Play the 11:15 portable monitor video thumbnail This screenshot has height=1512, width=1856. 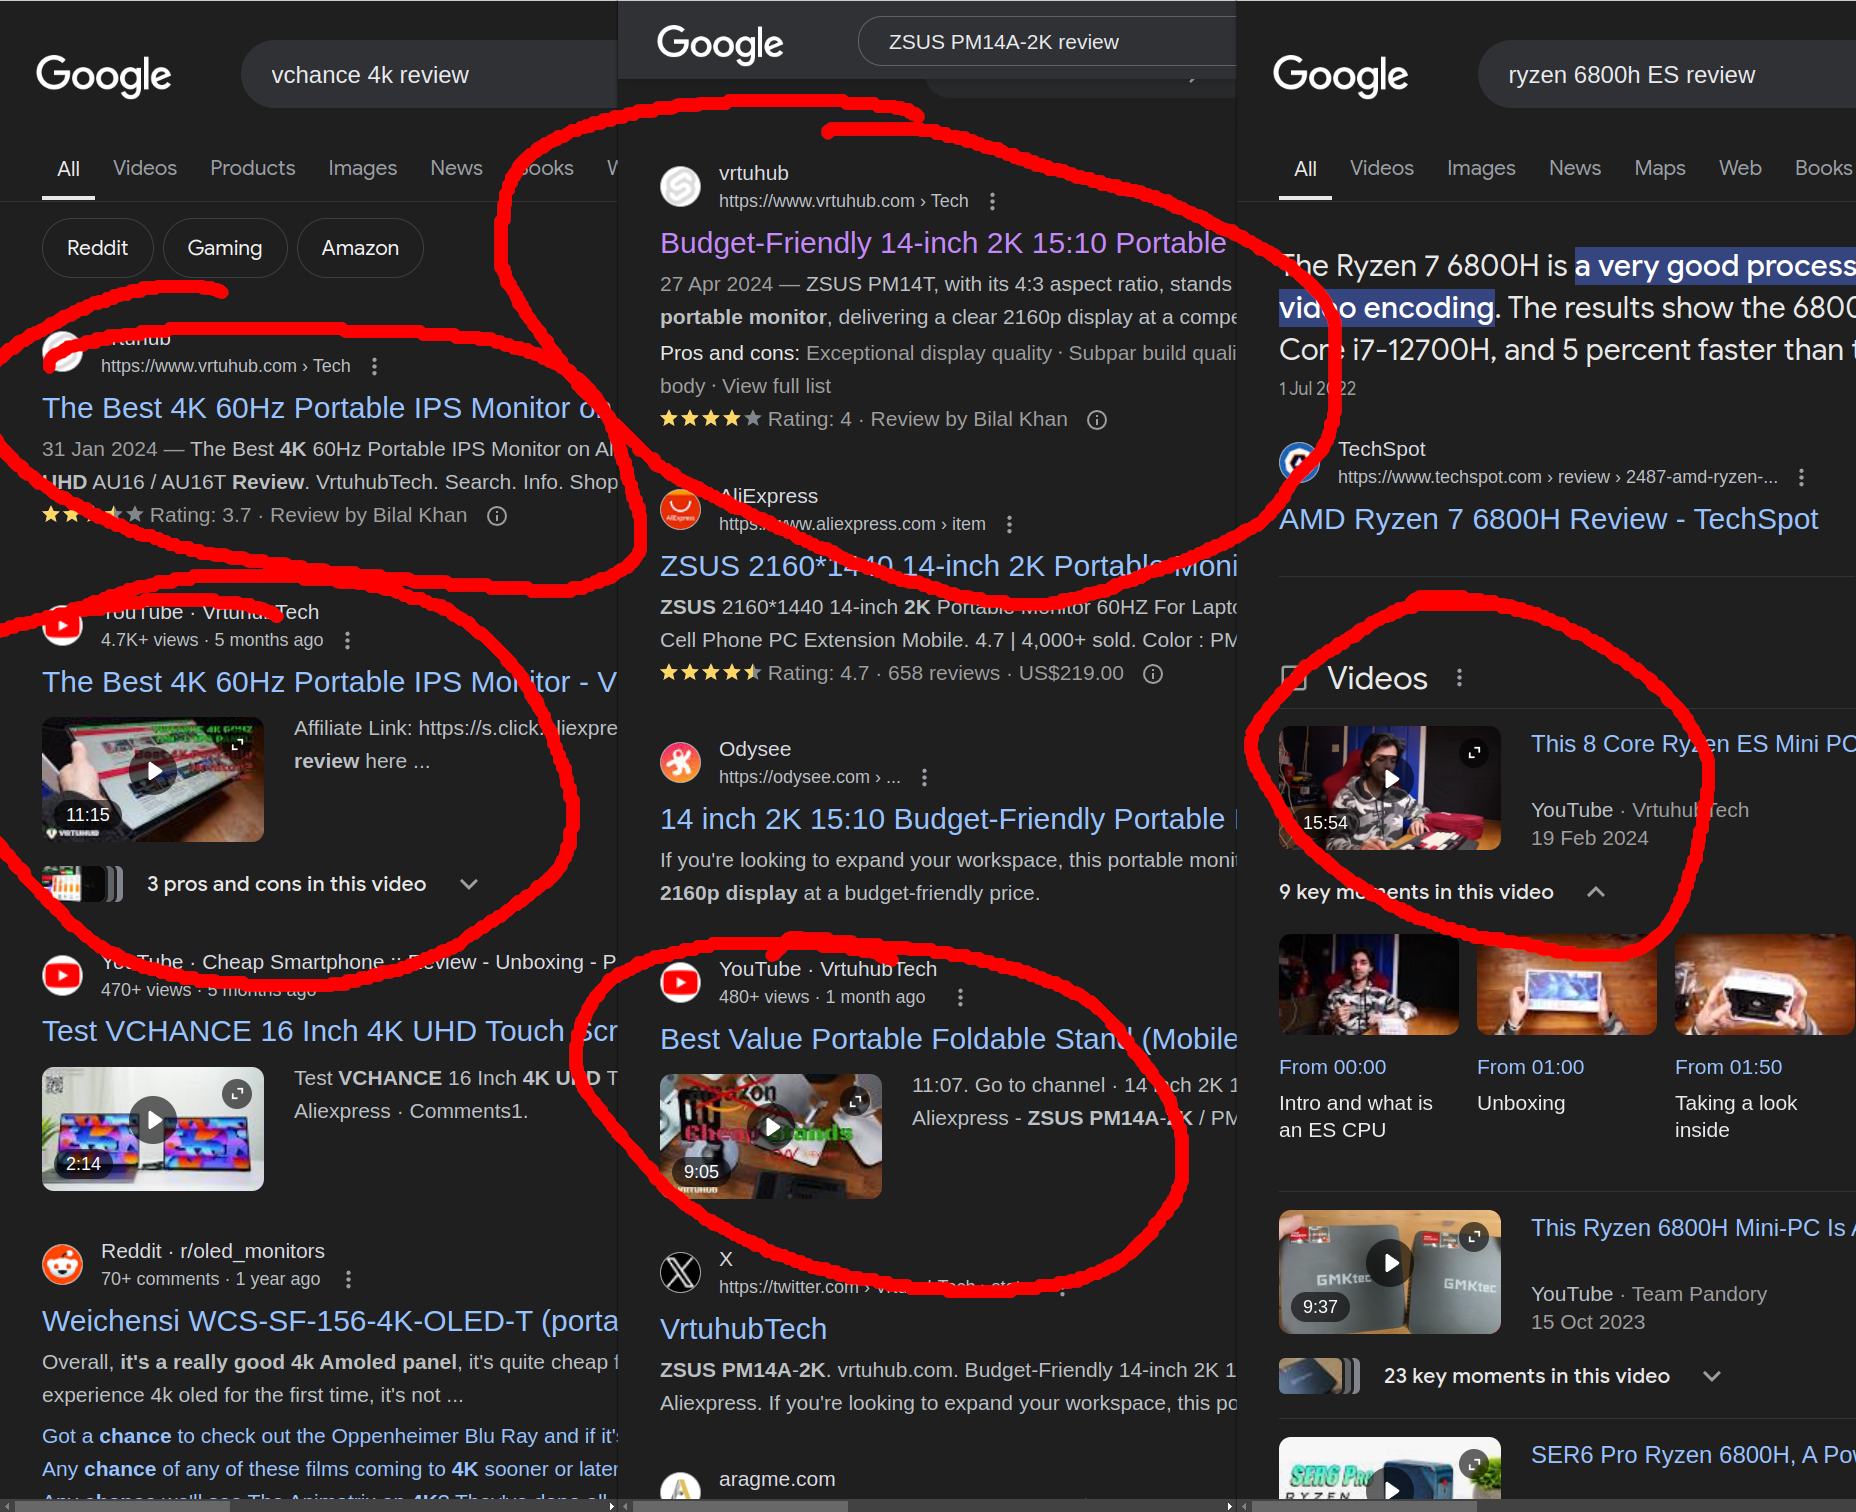click(x=153, y=779)
